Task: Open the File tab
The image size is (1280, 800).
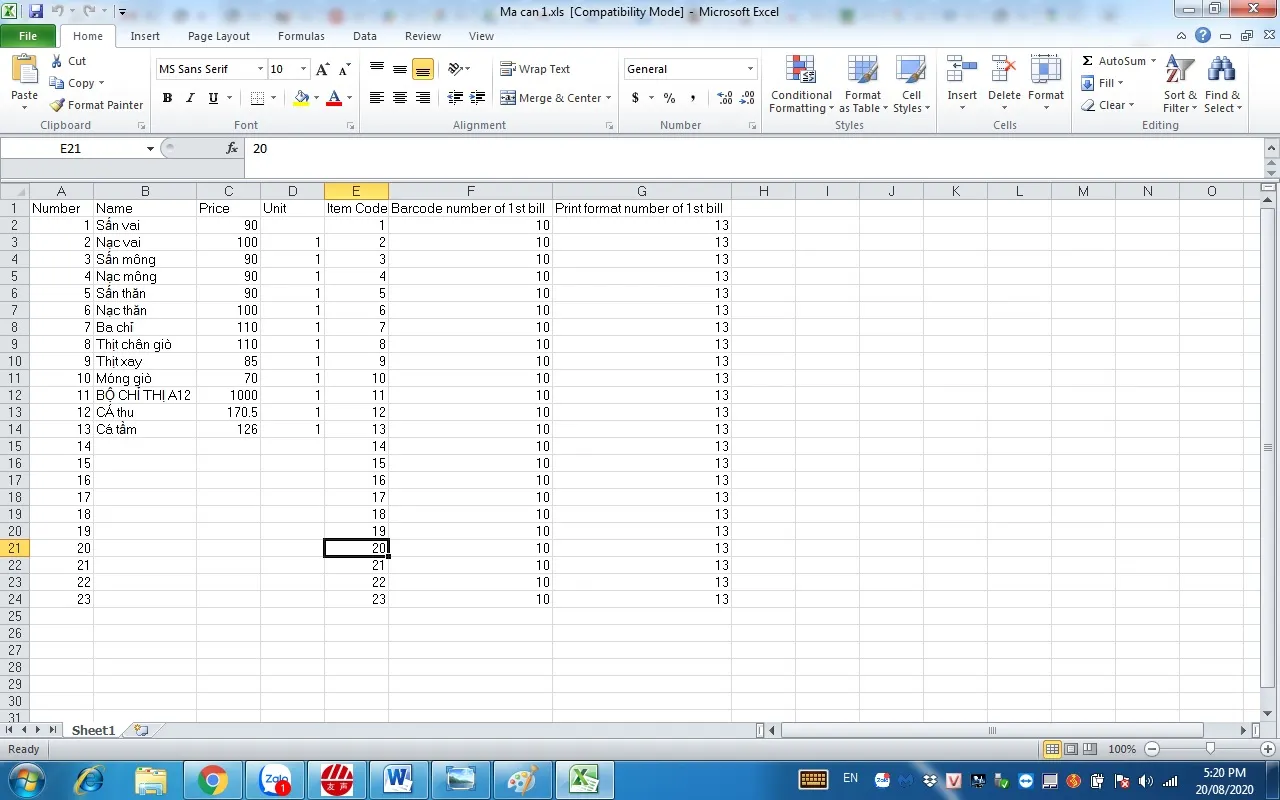Action: pos(28,36)
